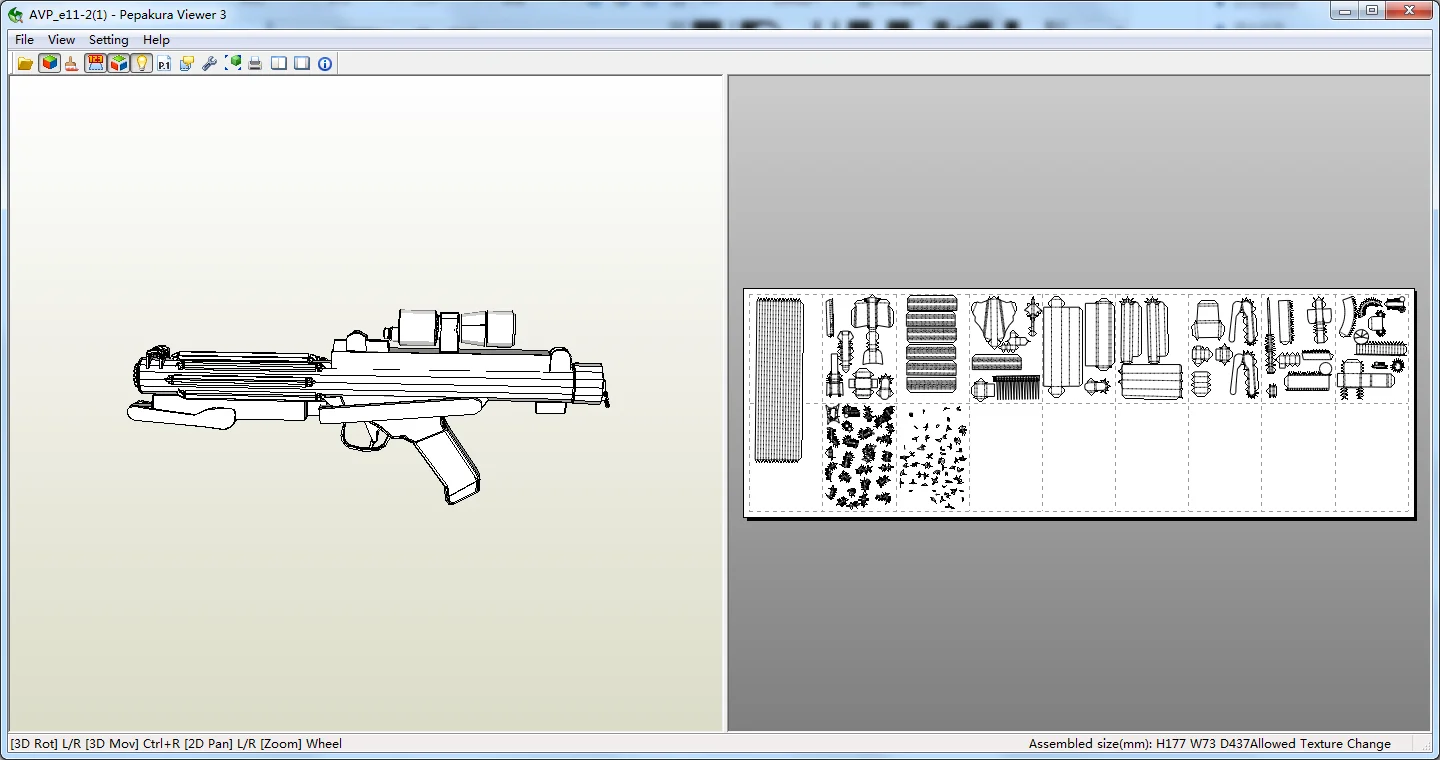Close the Pepakura Viewer window

[x=1409, y=11]
